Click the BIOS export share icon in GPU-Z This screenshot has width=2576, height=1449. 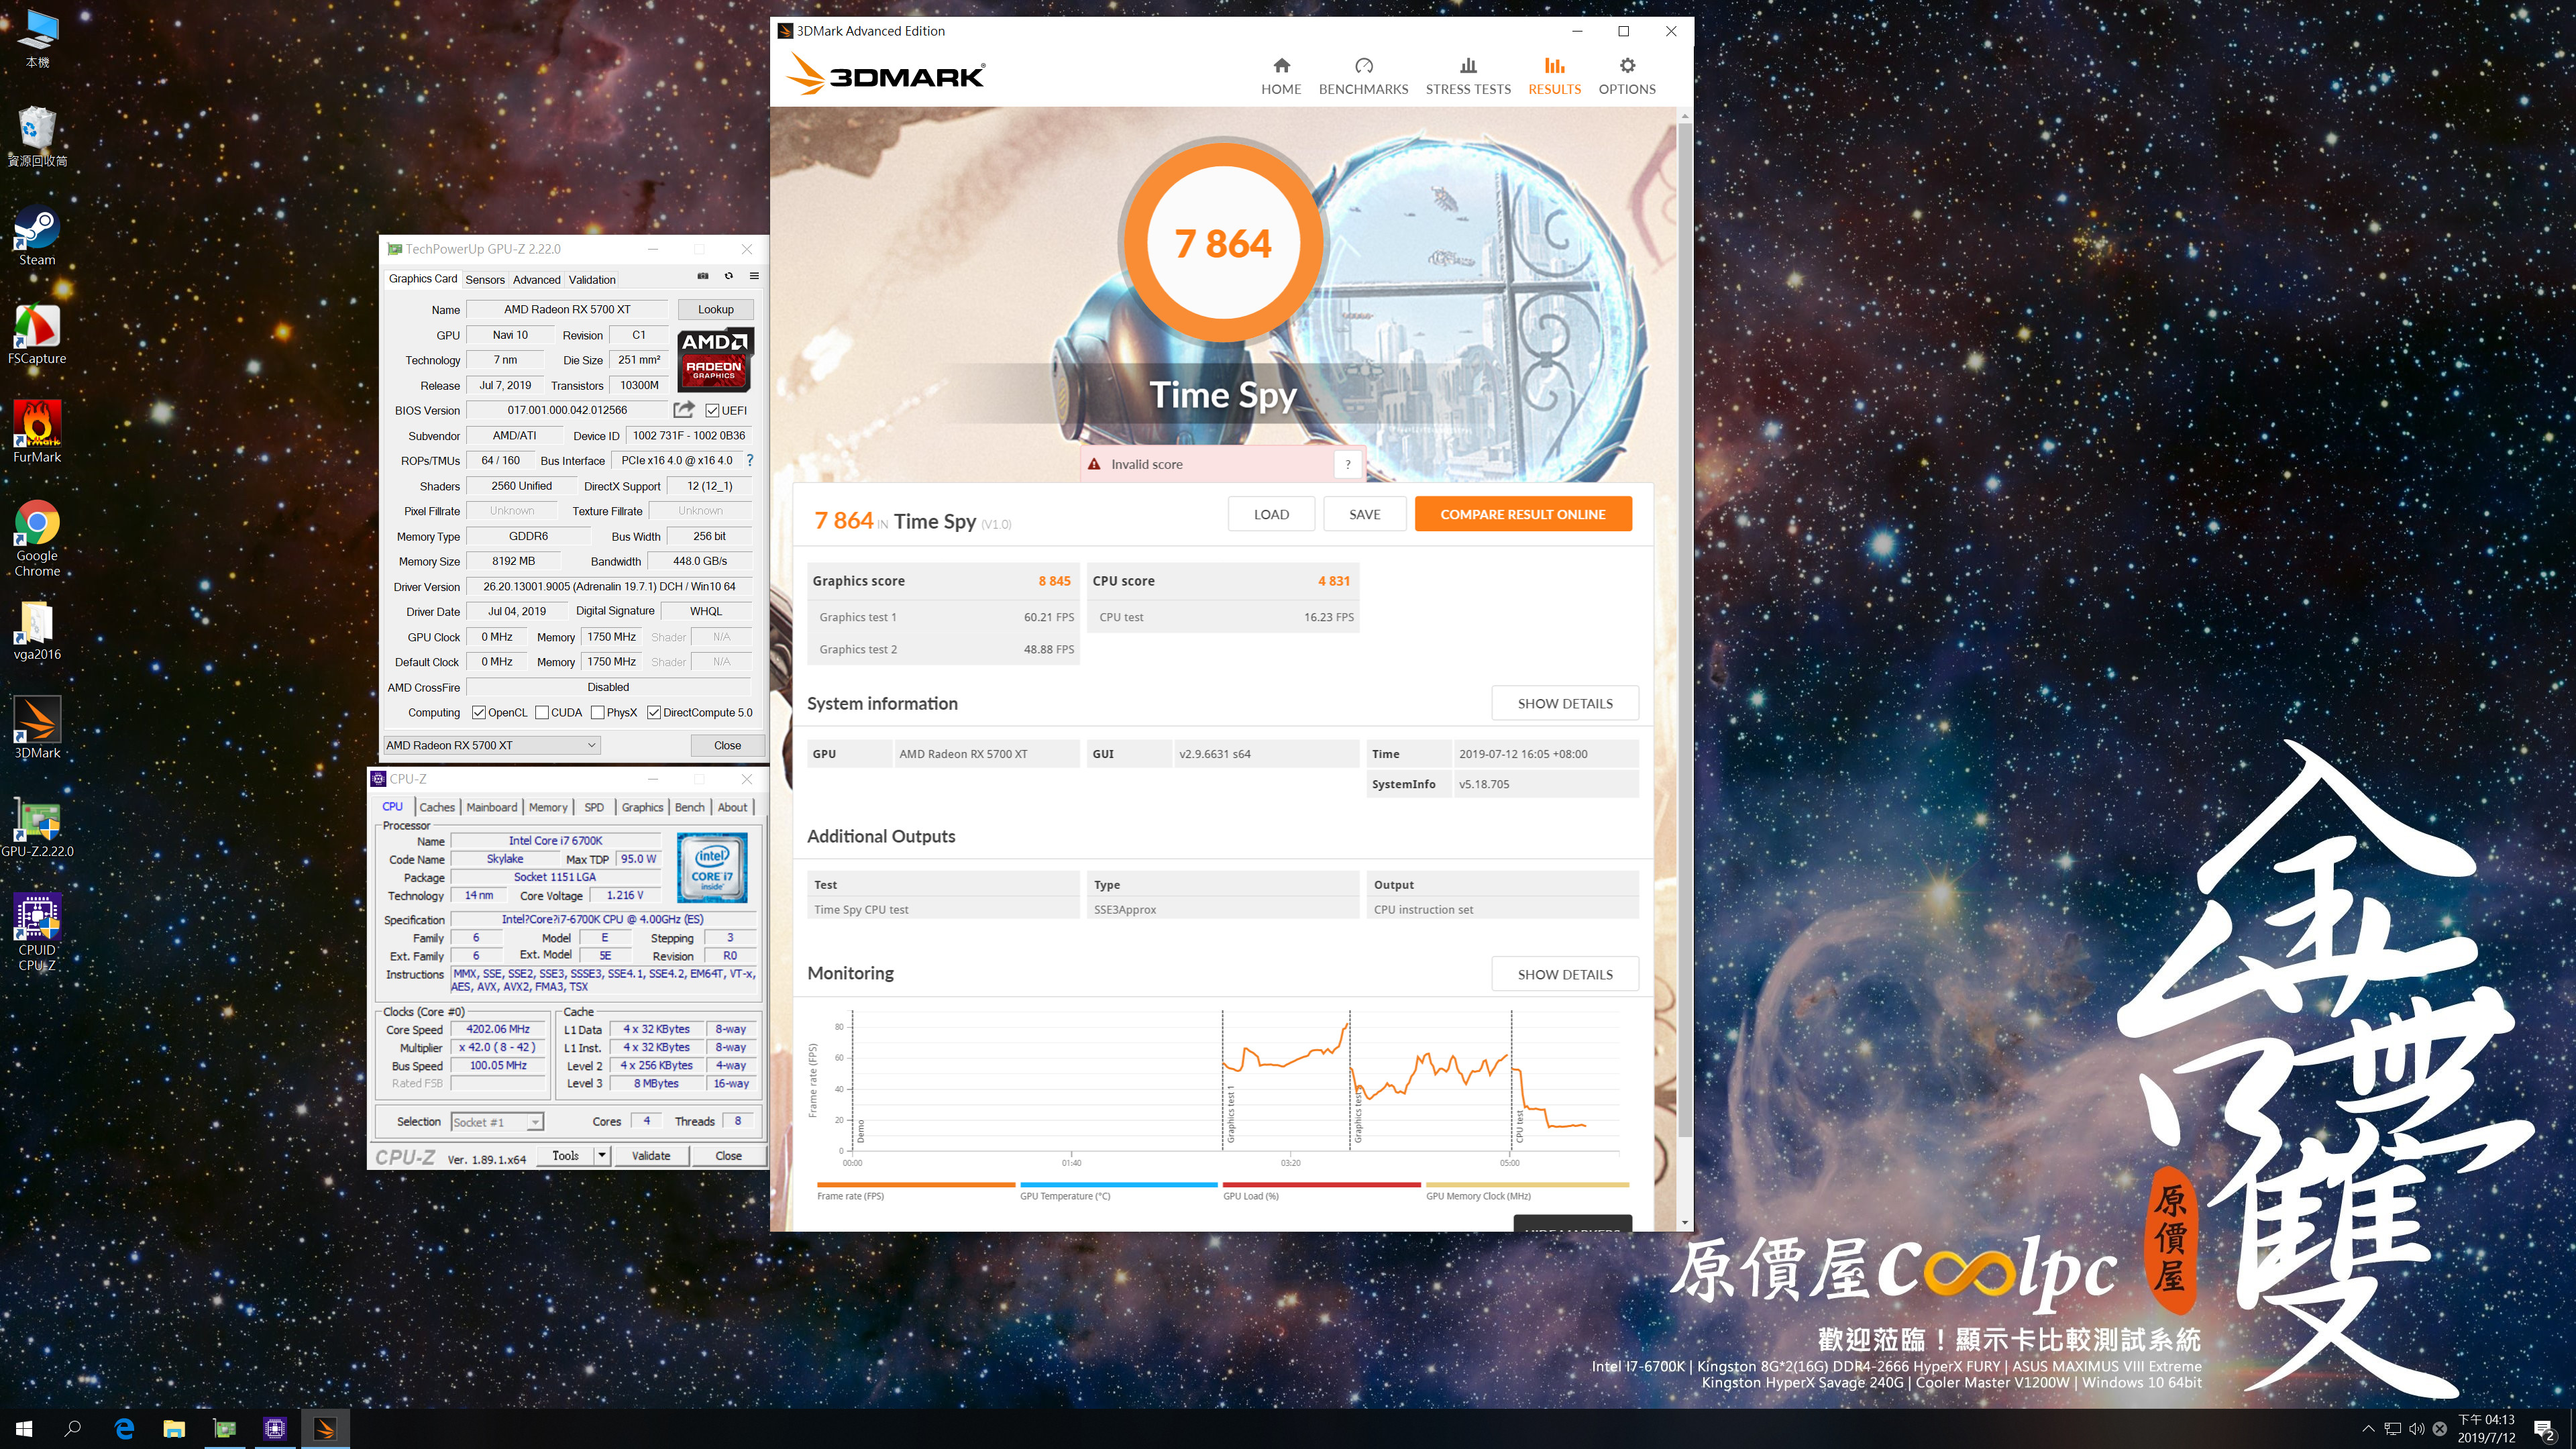[684, 409]
